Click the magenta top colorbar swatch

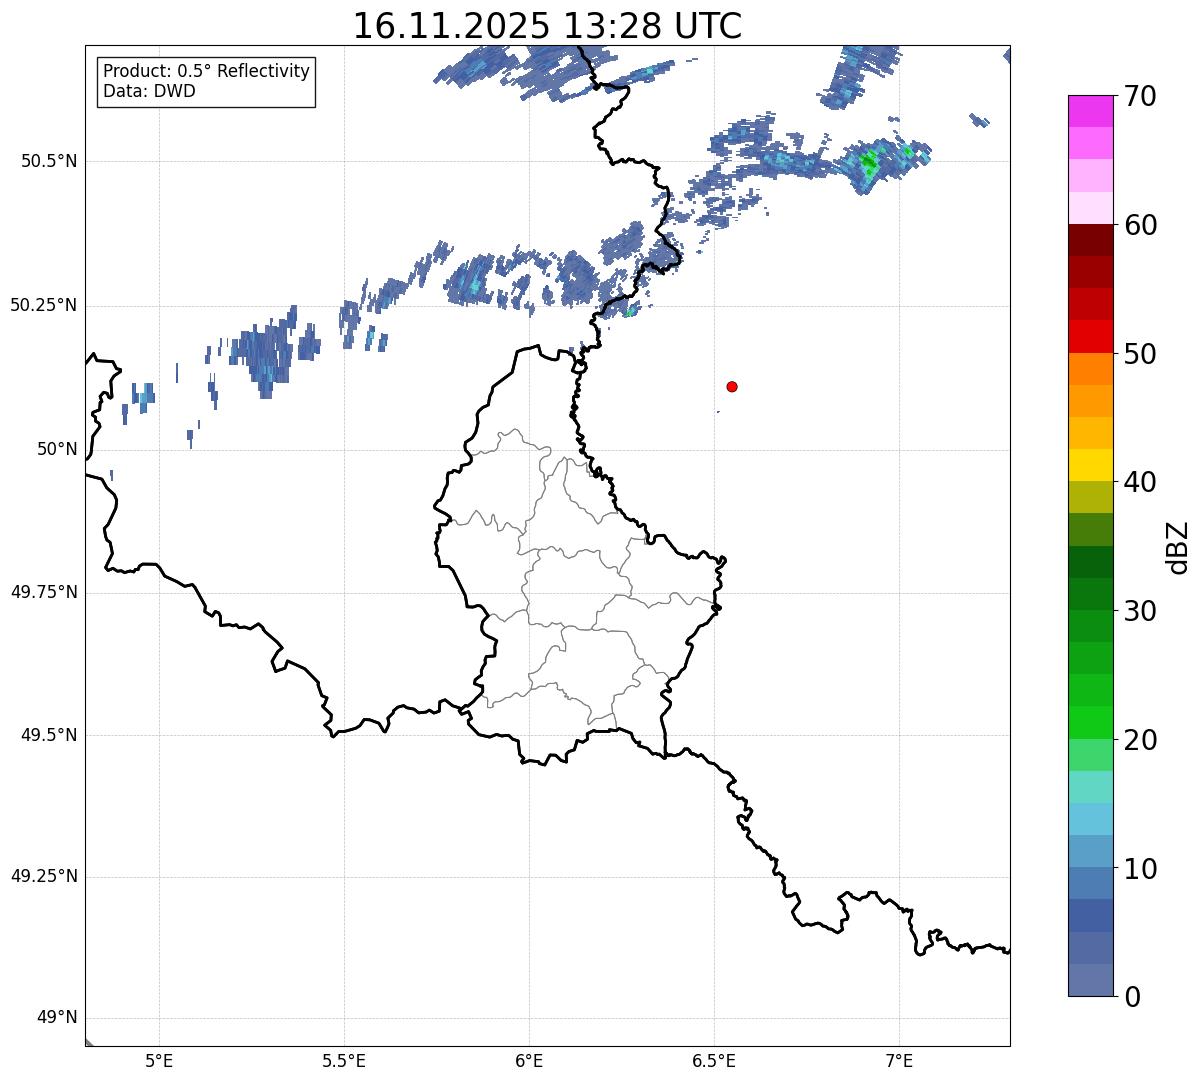(1091, 111)
